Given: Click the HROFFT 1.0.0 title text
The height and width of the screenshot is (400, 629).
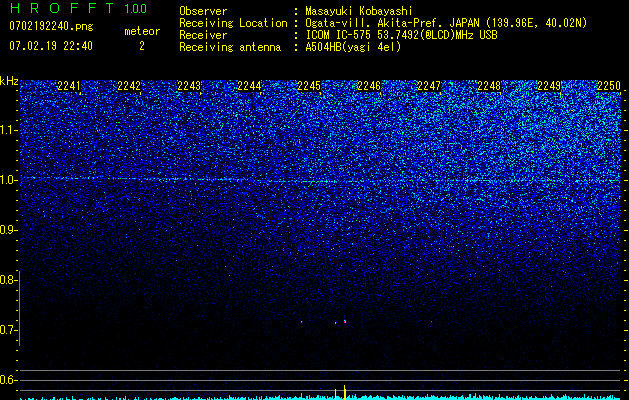Looking at the screenshot, I should (78, 8).
